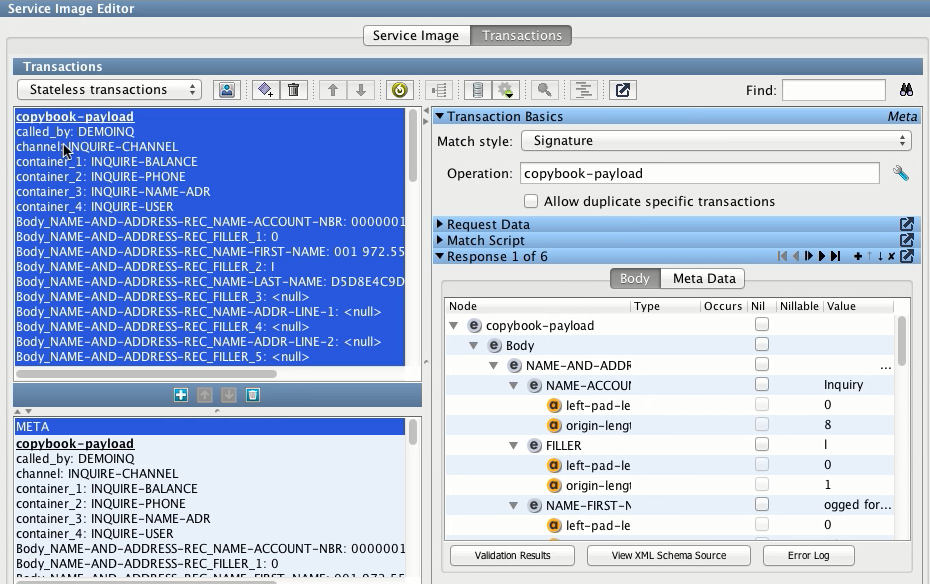930x584 pixels.
Task: Click the delete transaction trash icon
Action: point(292,90)
